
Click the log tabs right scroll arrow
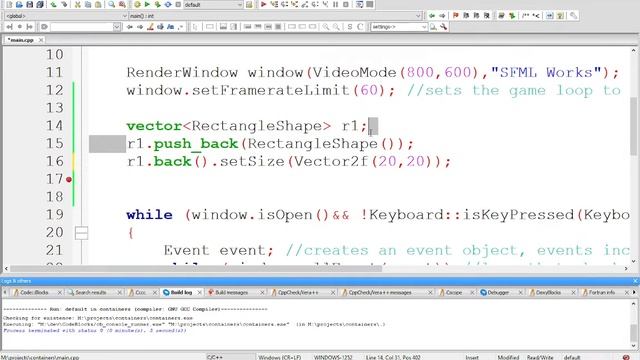634,293
